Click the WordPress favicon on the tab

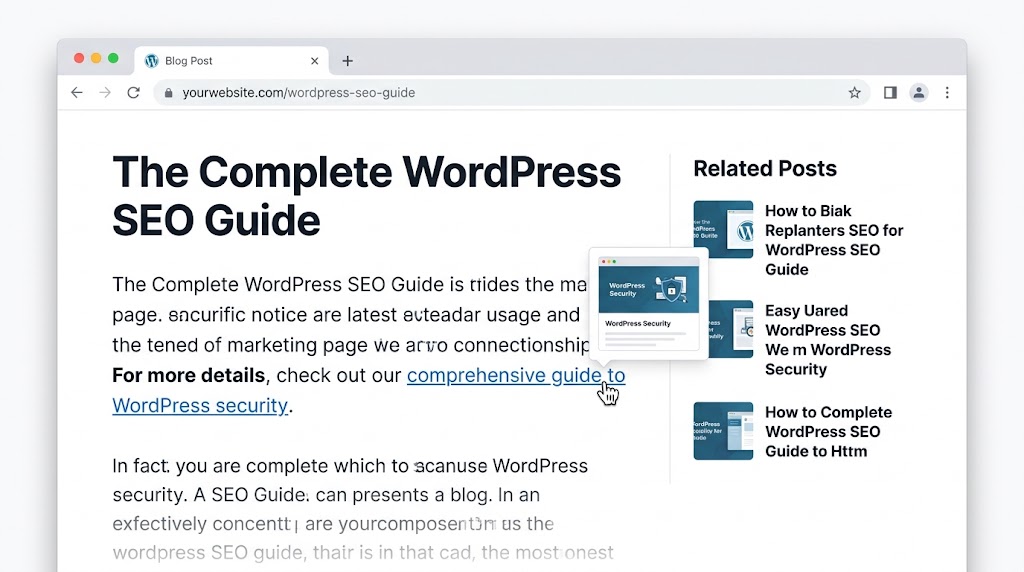152,61
